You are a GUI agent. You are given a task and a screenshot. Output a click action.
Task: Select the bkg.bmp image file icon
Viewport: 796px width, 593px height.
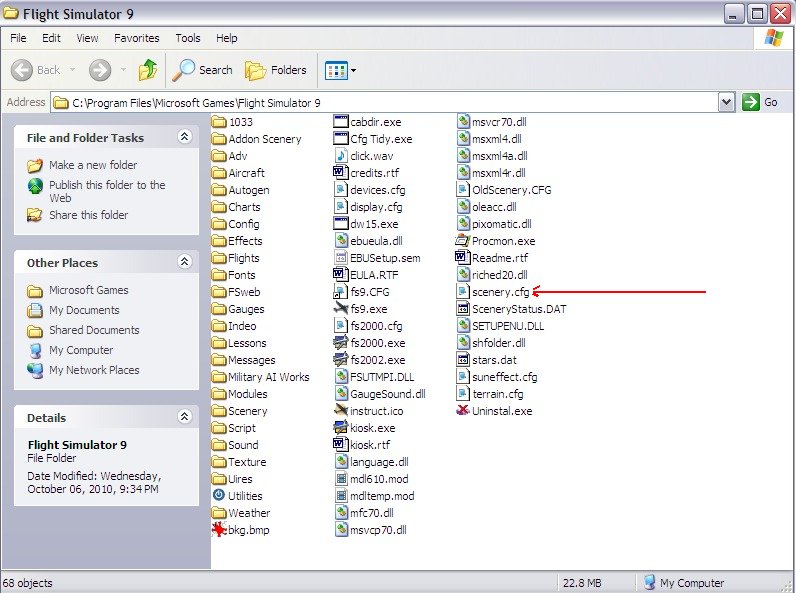[x=219, y=530]
